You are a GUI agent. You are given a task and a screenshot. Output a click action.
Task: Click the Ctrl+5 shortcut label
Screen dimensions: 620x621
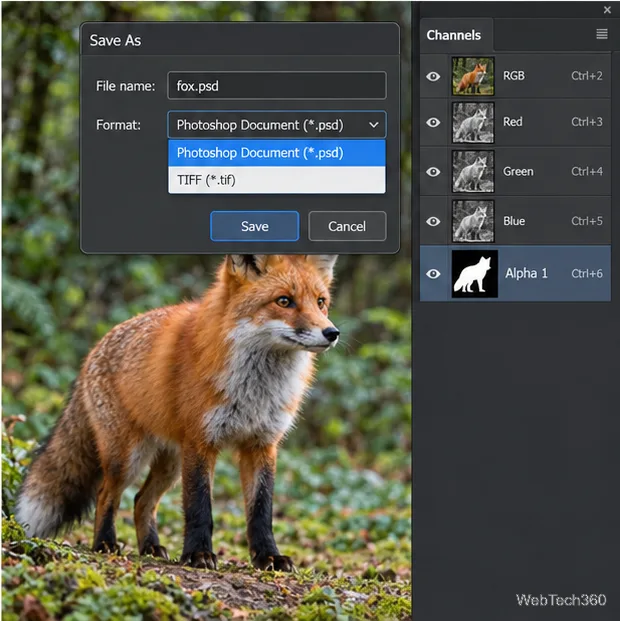pos(587,221)
